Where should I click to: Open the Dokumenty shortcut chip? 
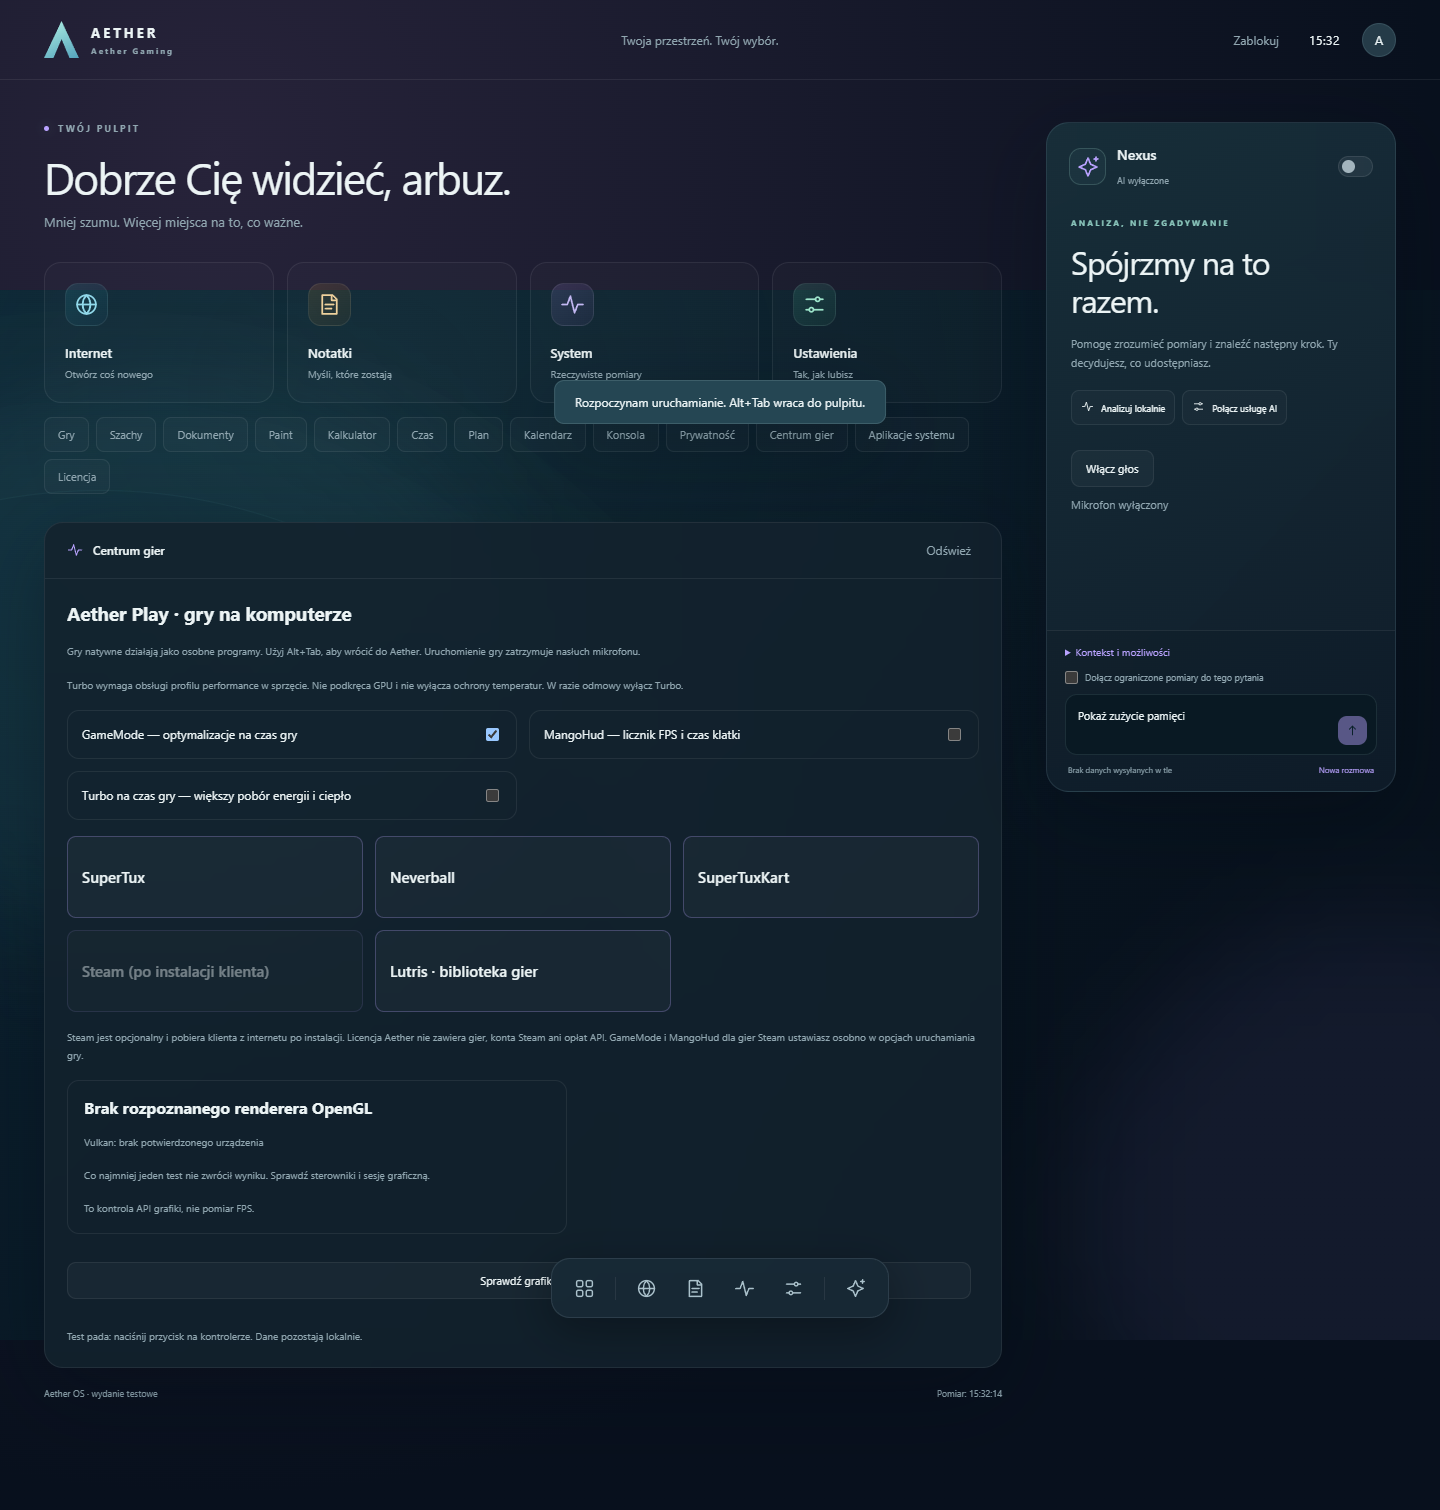point(206,435)
